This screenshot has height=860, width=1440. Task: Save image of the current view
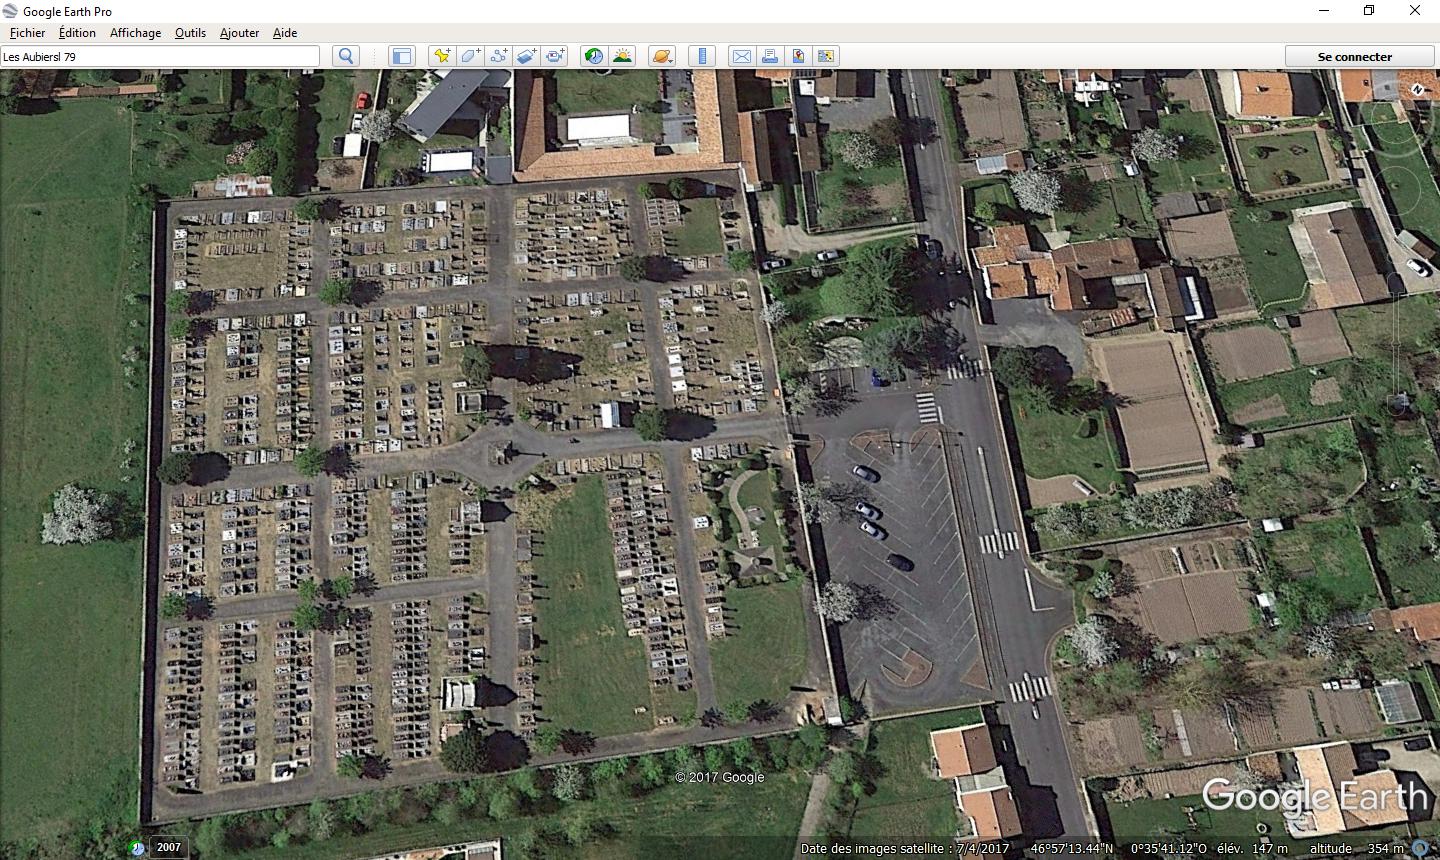tap(798, 56)
